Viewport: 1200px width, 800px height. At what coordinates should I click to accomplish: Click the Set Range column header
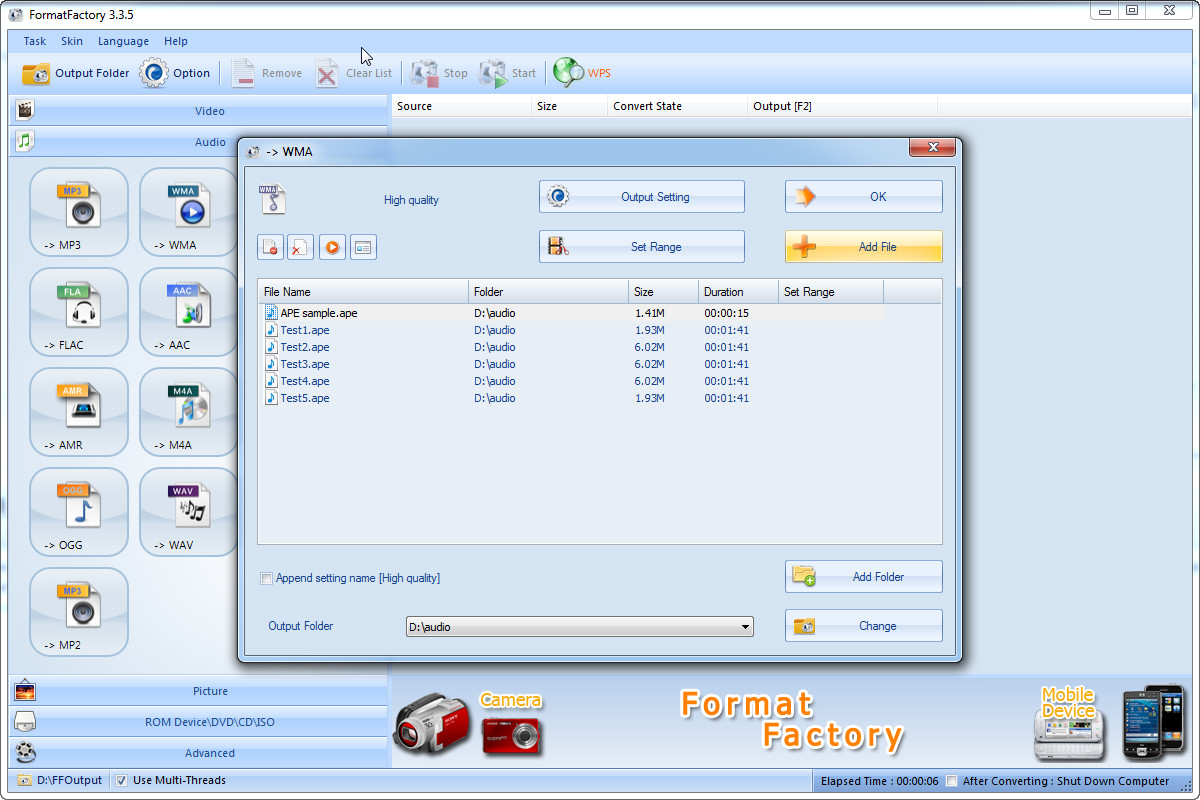[x=831, y=292]
